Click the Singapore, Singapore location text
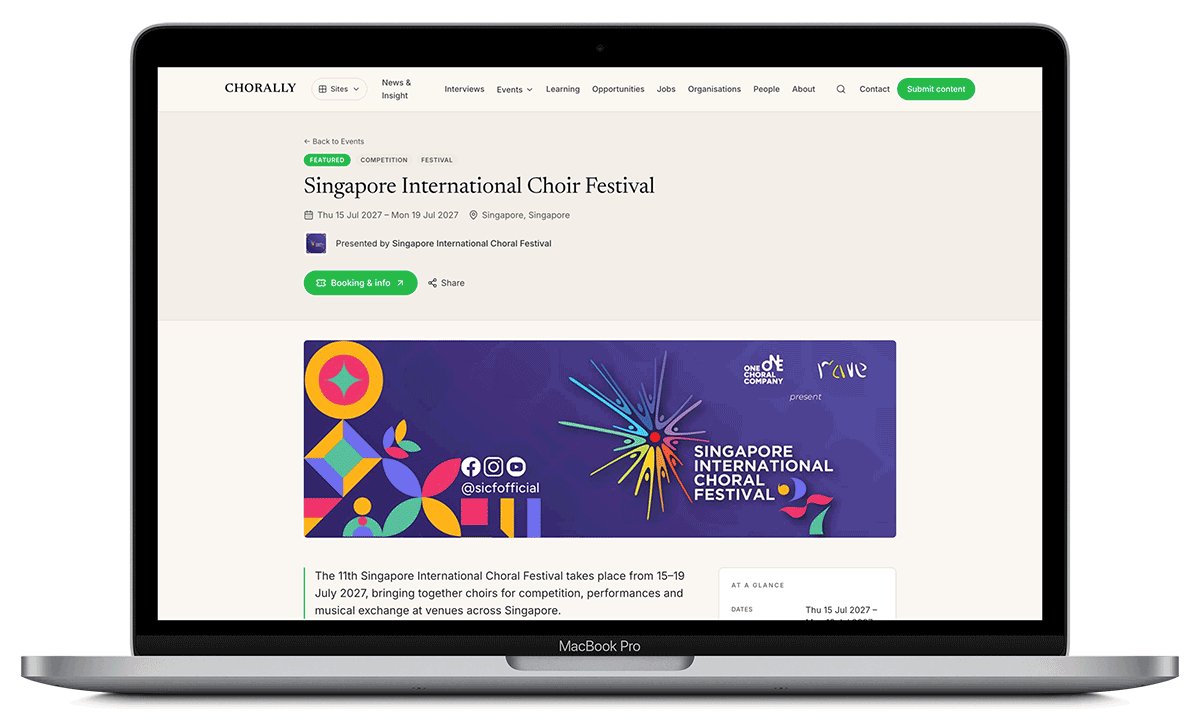This screenshot has width=1200, height=720. 526,215
